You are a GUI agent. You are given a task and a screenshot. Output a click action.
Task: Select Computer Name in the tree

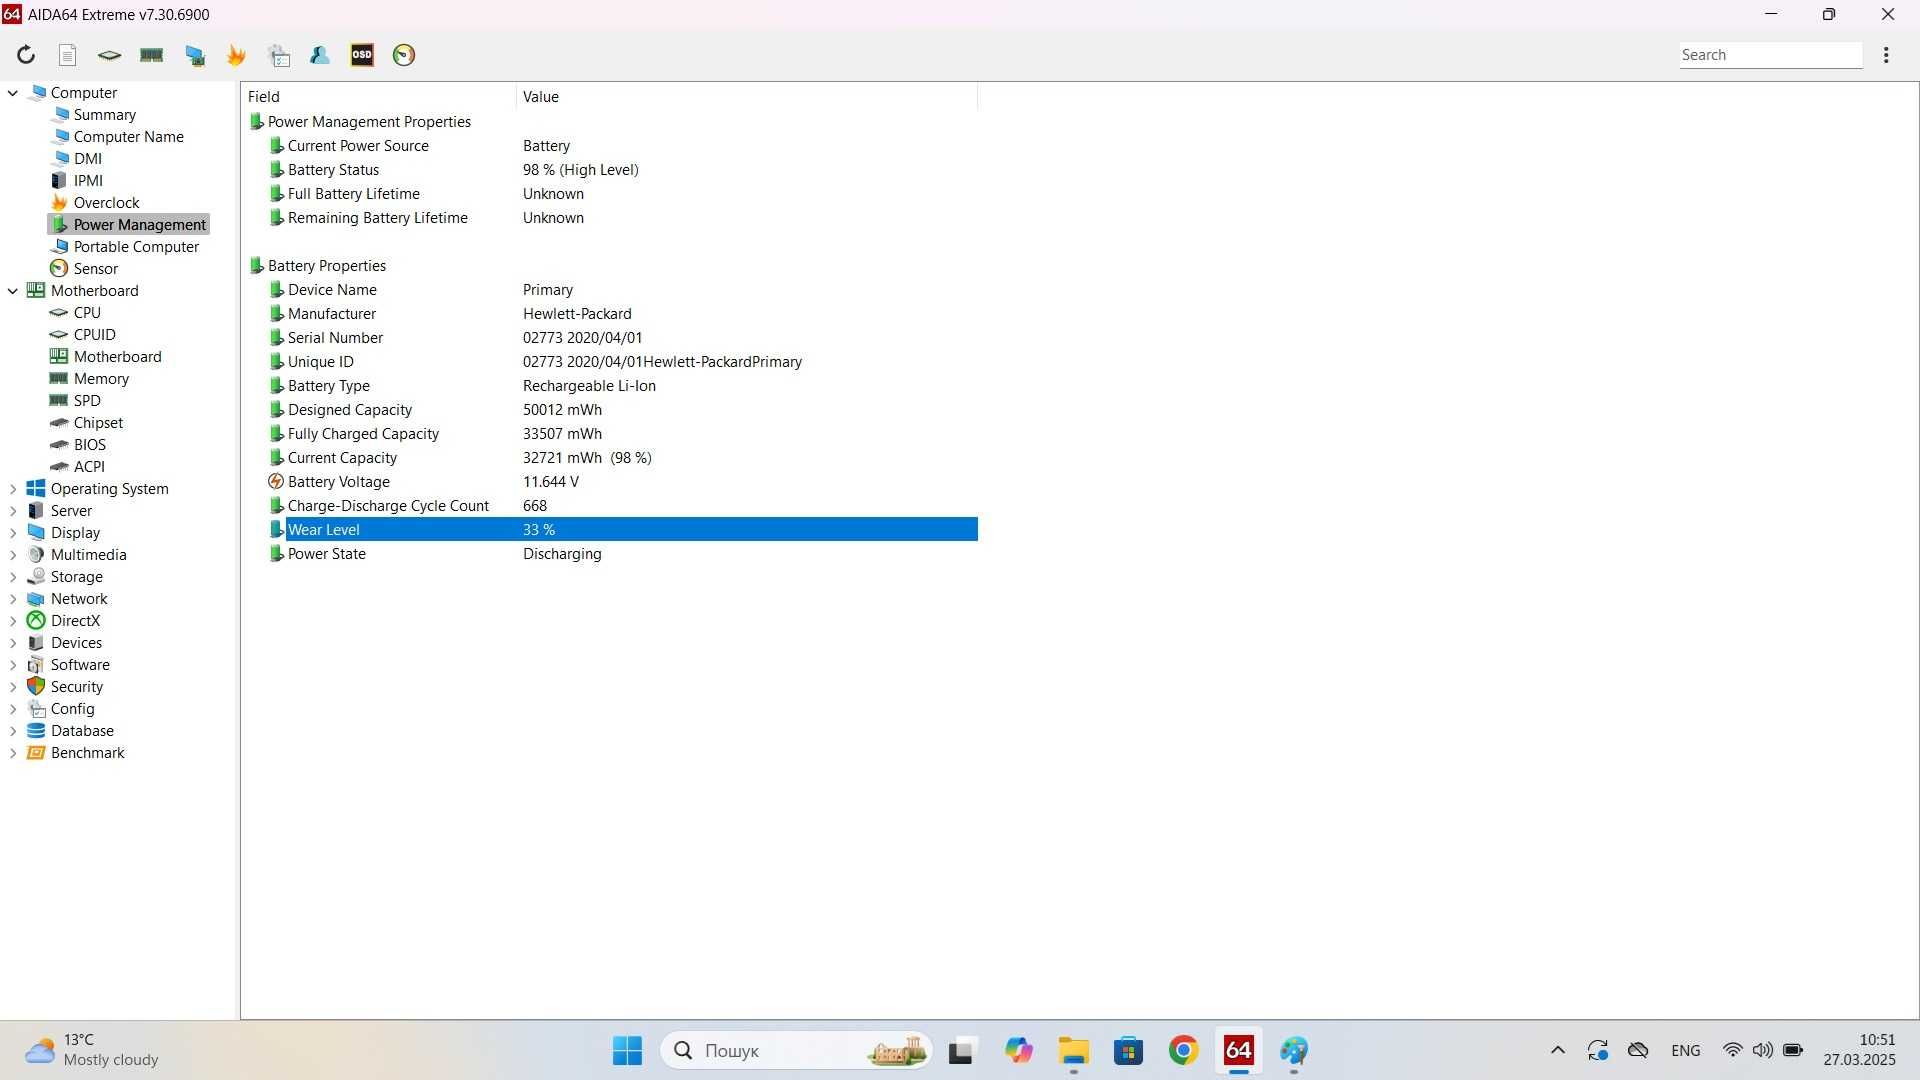coord(128,137)
